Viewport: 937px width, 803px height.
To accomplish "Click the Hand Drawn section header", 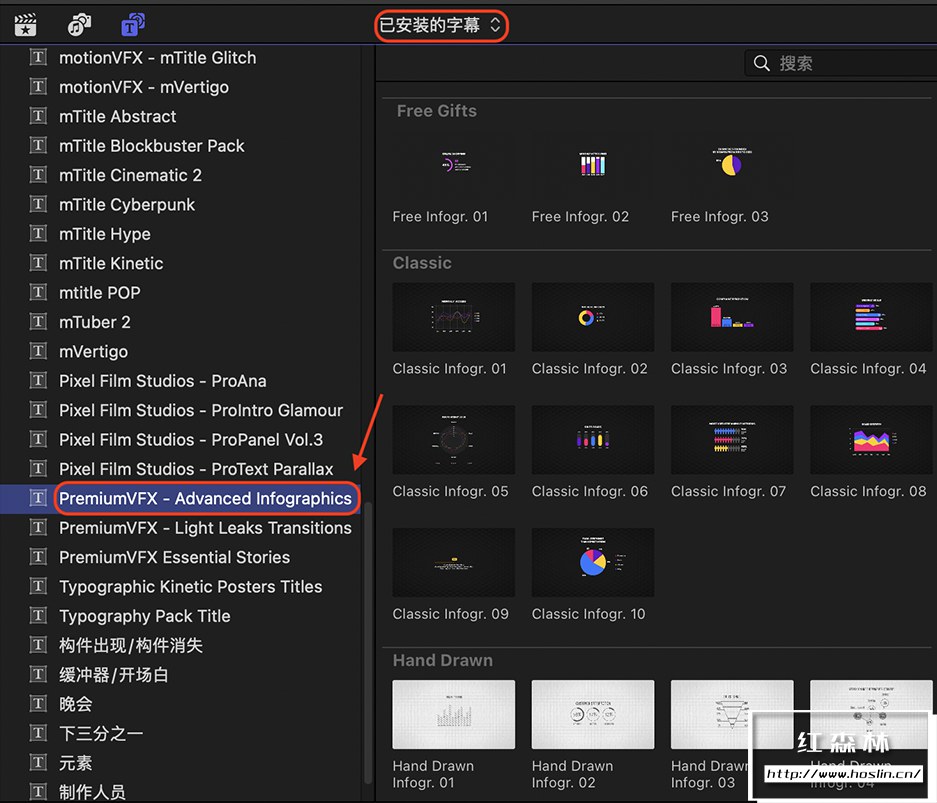I will (x=443, y=660).
